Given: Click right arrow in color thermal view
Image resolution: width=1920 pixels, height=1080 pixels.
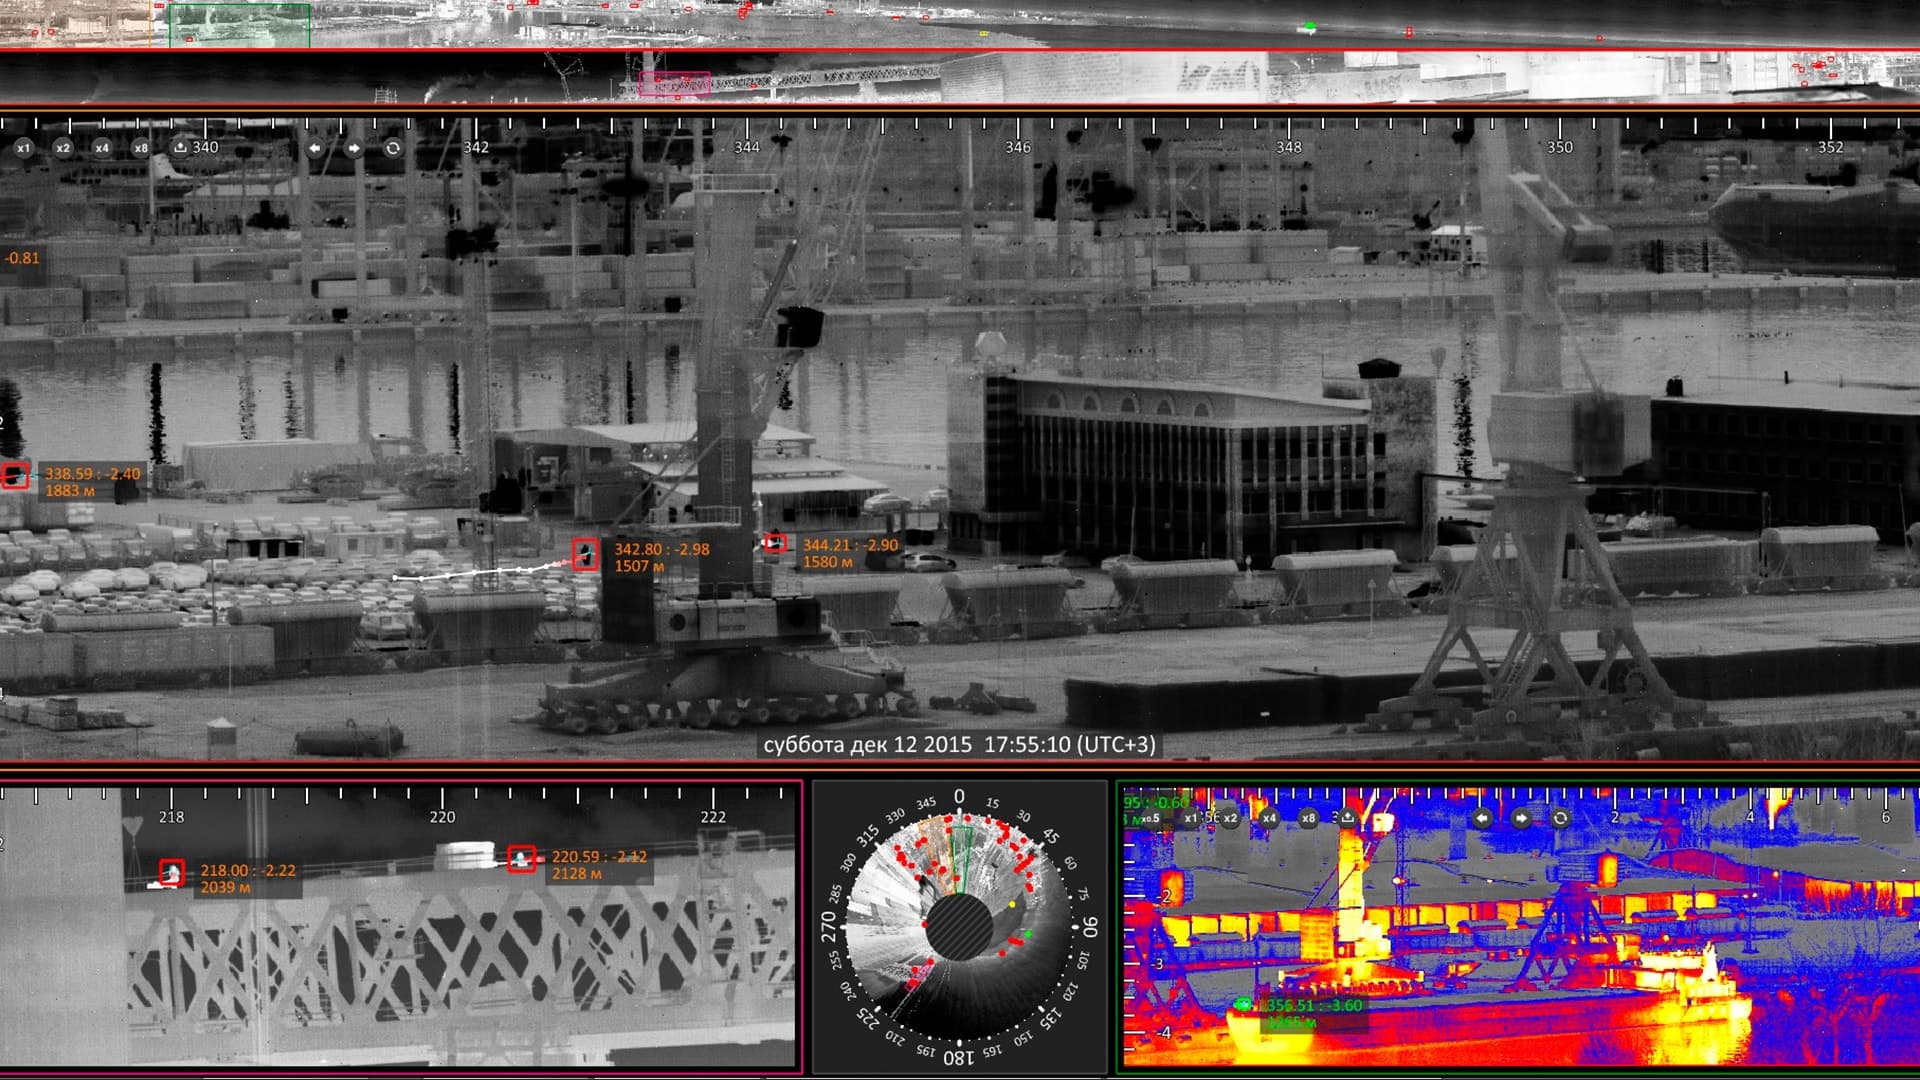Looking at the screenshot, I should point(1521,818).
